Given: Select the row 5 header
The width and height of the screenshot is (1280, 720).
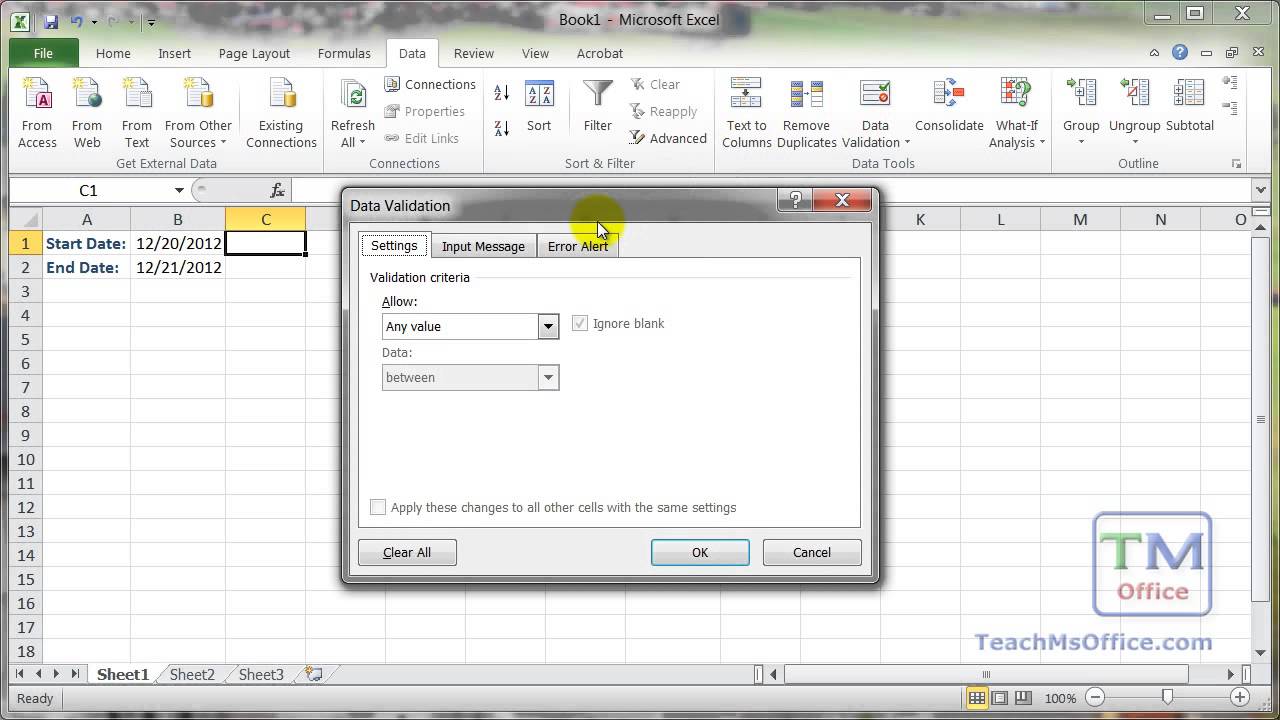Looking at the screenshot, I should (x=26, y=339).
